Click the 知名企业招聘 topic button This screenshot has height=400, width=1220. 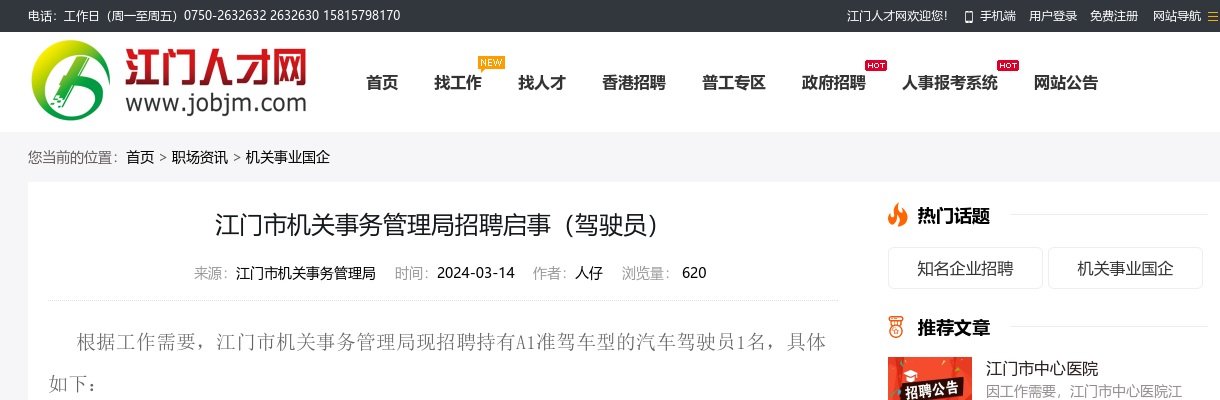click(965, 268)
